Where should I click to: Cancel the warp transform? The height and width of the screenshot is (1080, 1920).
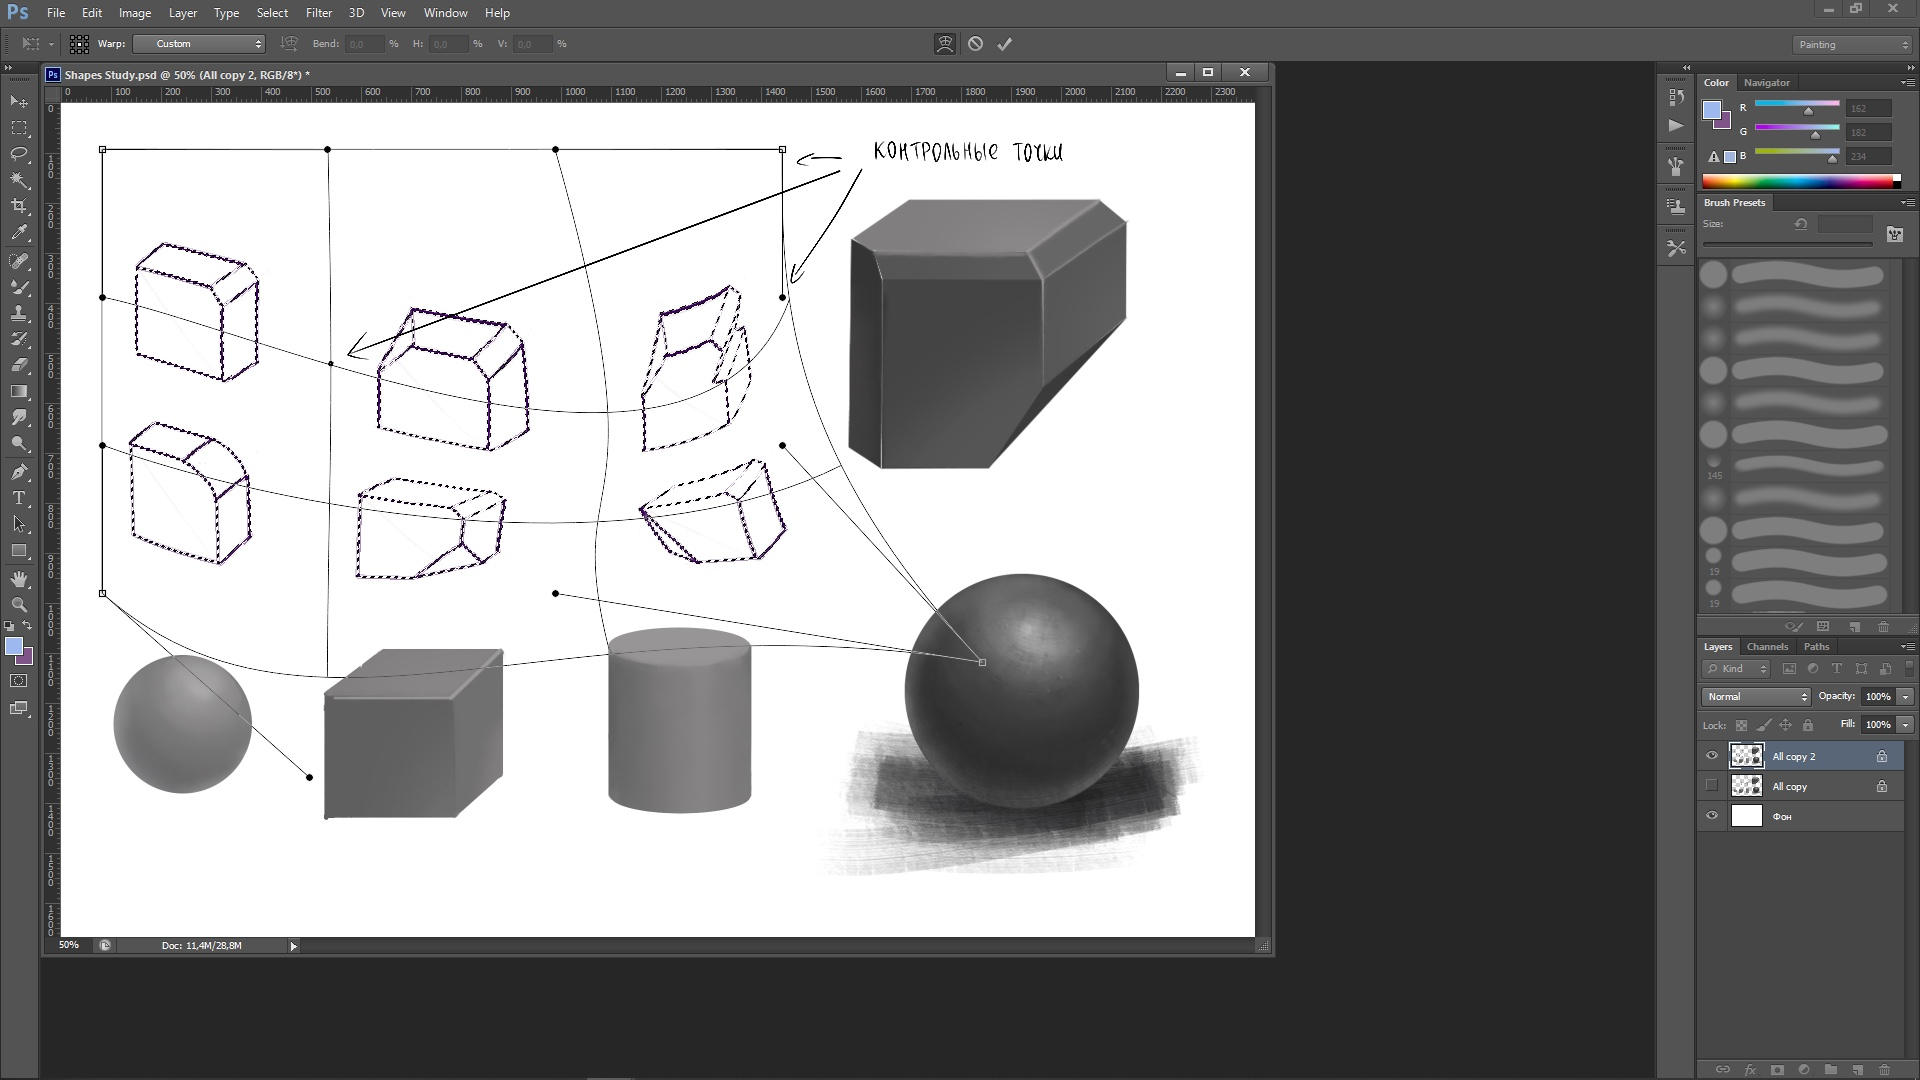tap(975, 44)
